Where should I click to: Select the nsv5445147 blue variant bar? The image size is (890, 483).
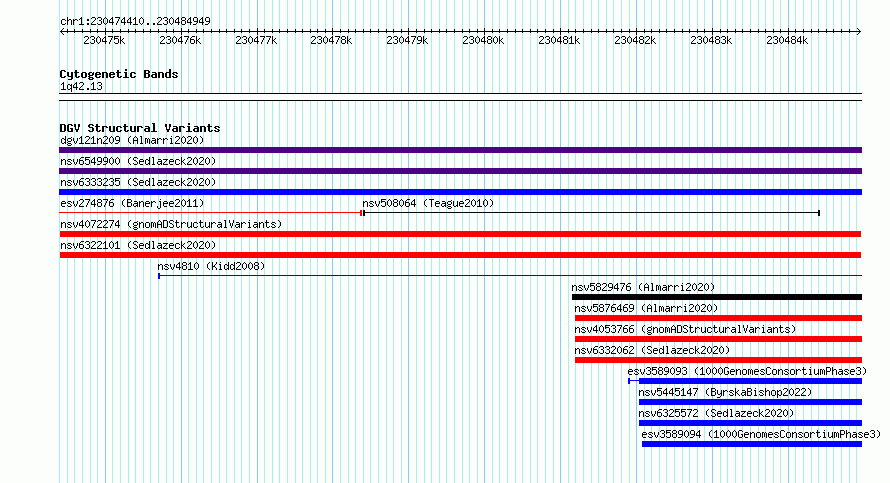click(750, 402)
